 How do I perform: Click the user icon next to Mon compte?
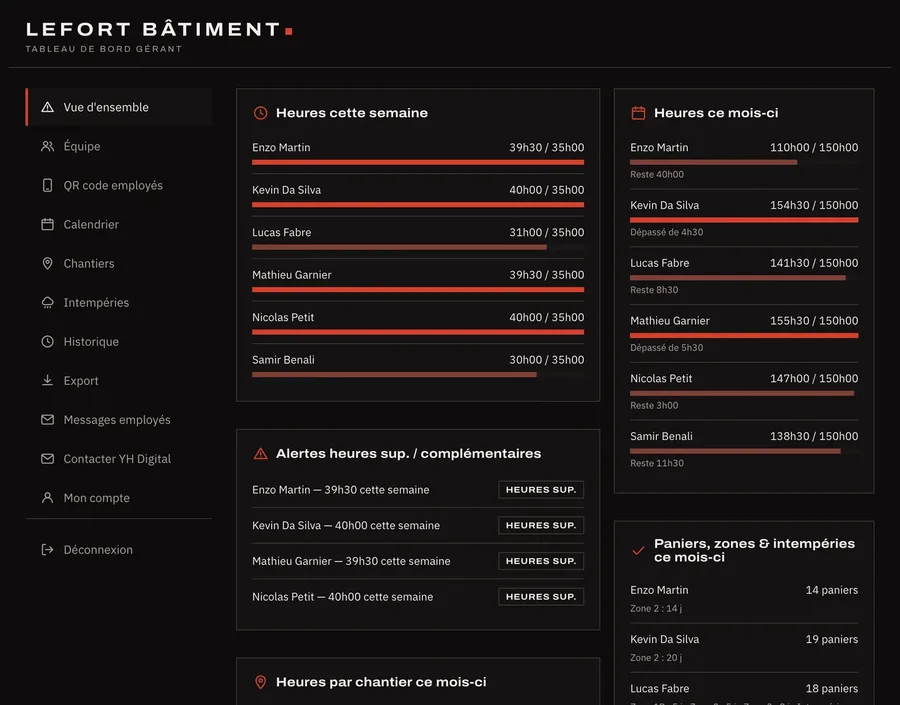[x=48, y=498]
